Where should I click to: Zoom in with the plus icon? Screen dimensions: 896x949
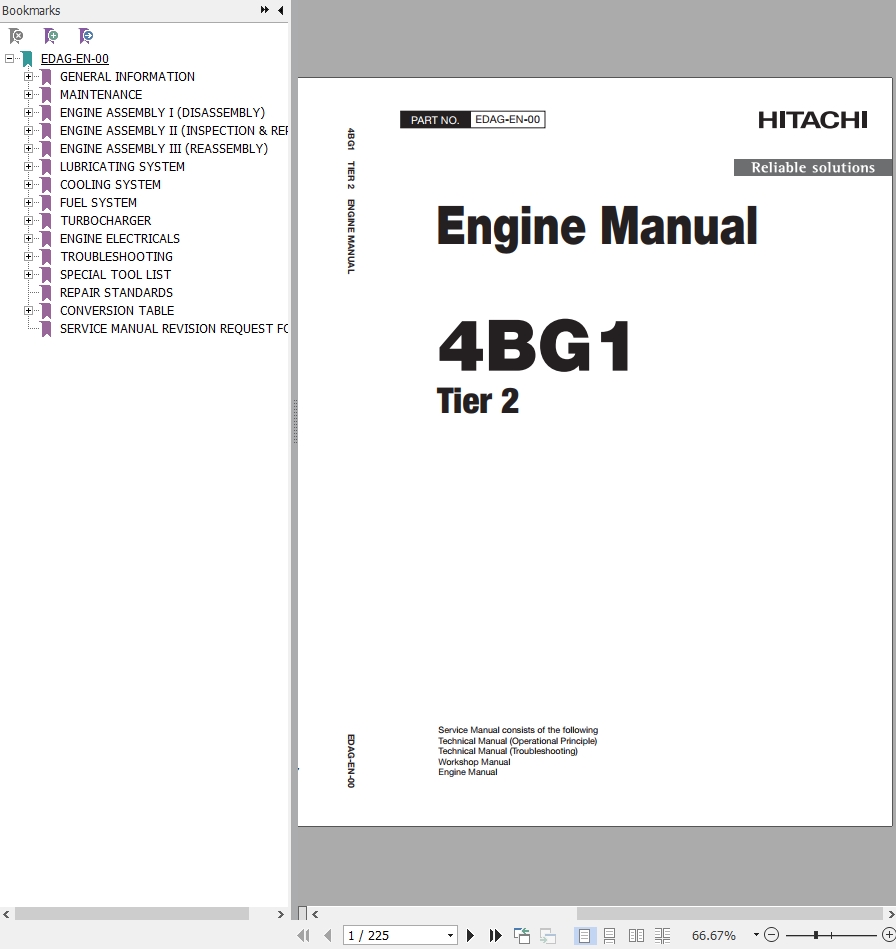click(889, 935)
